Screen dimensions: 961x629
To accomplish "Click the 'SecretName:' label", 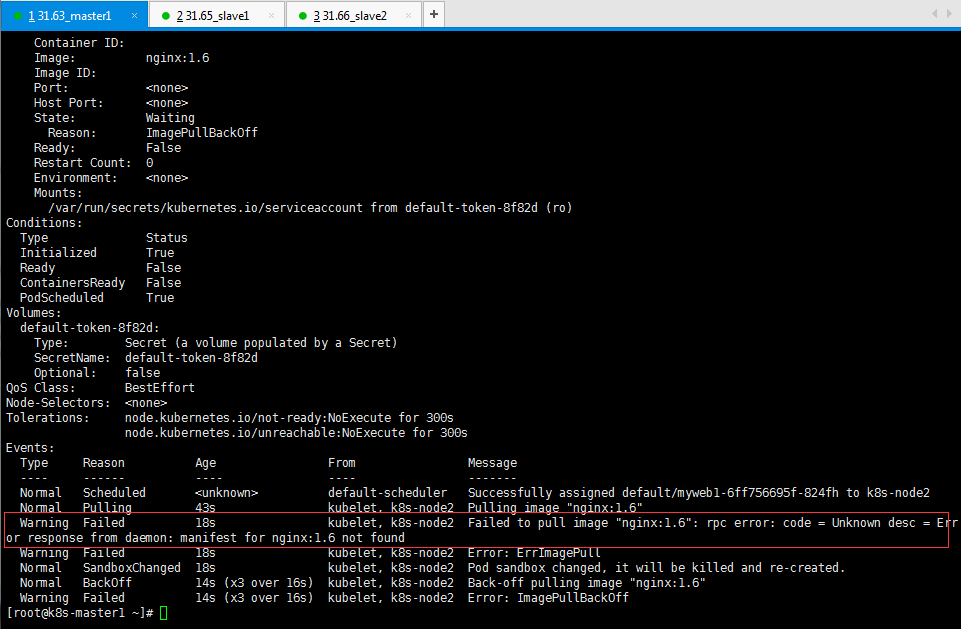I will pos(72,357).
